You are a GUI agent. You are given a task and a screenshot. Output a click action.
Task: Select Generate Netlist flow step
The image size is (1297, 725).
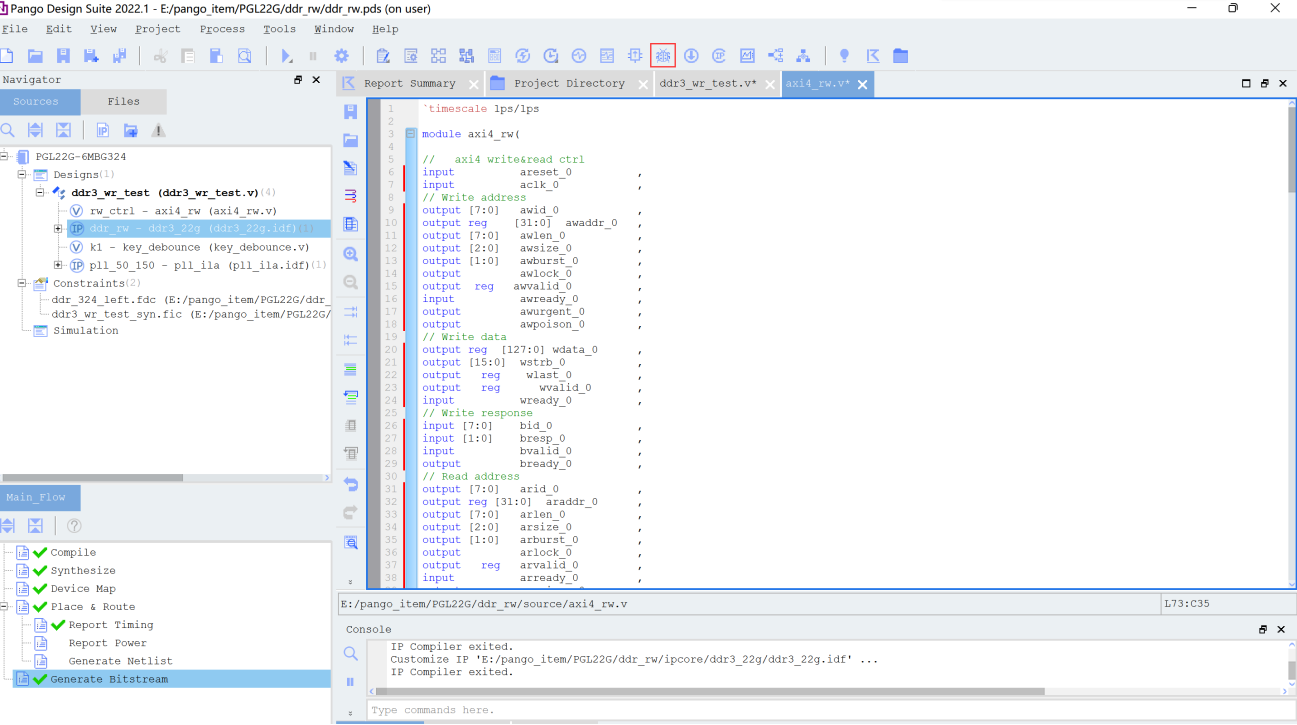[x=120, y=661]
